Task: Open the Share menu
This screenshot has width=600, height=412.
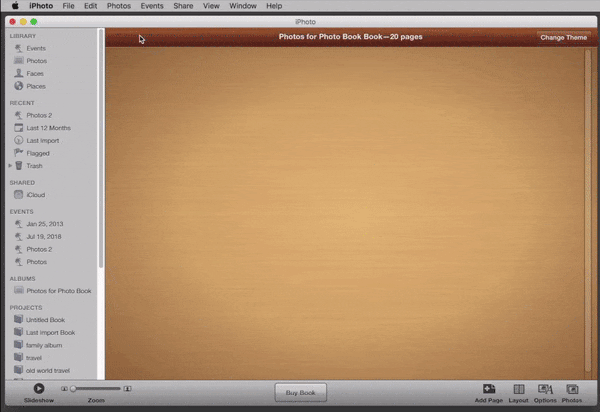Action: (183, 6)
